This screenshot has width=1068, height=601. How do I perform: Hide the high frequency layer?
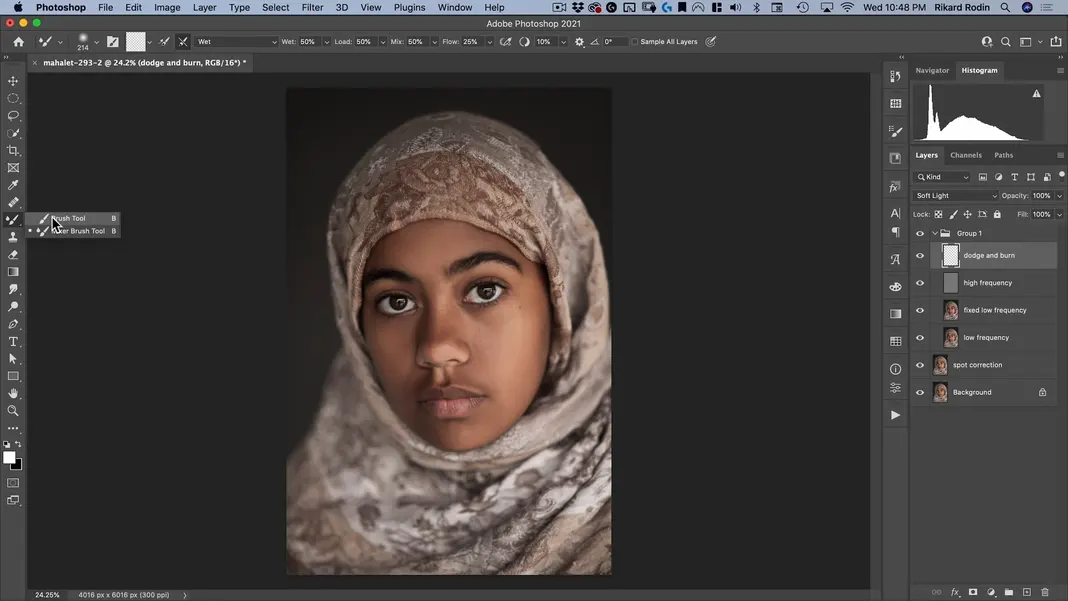[920, 283]
